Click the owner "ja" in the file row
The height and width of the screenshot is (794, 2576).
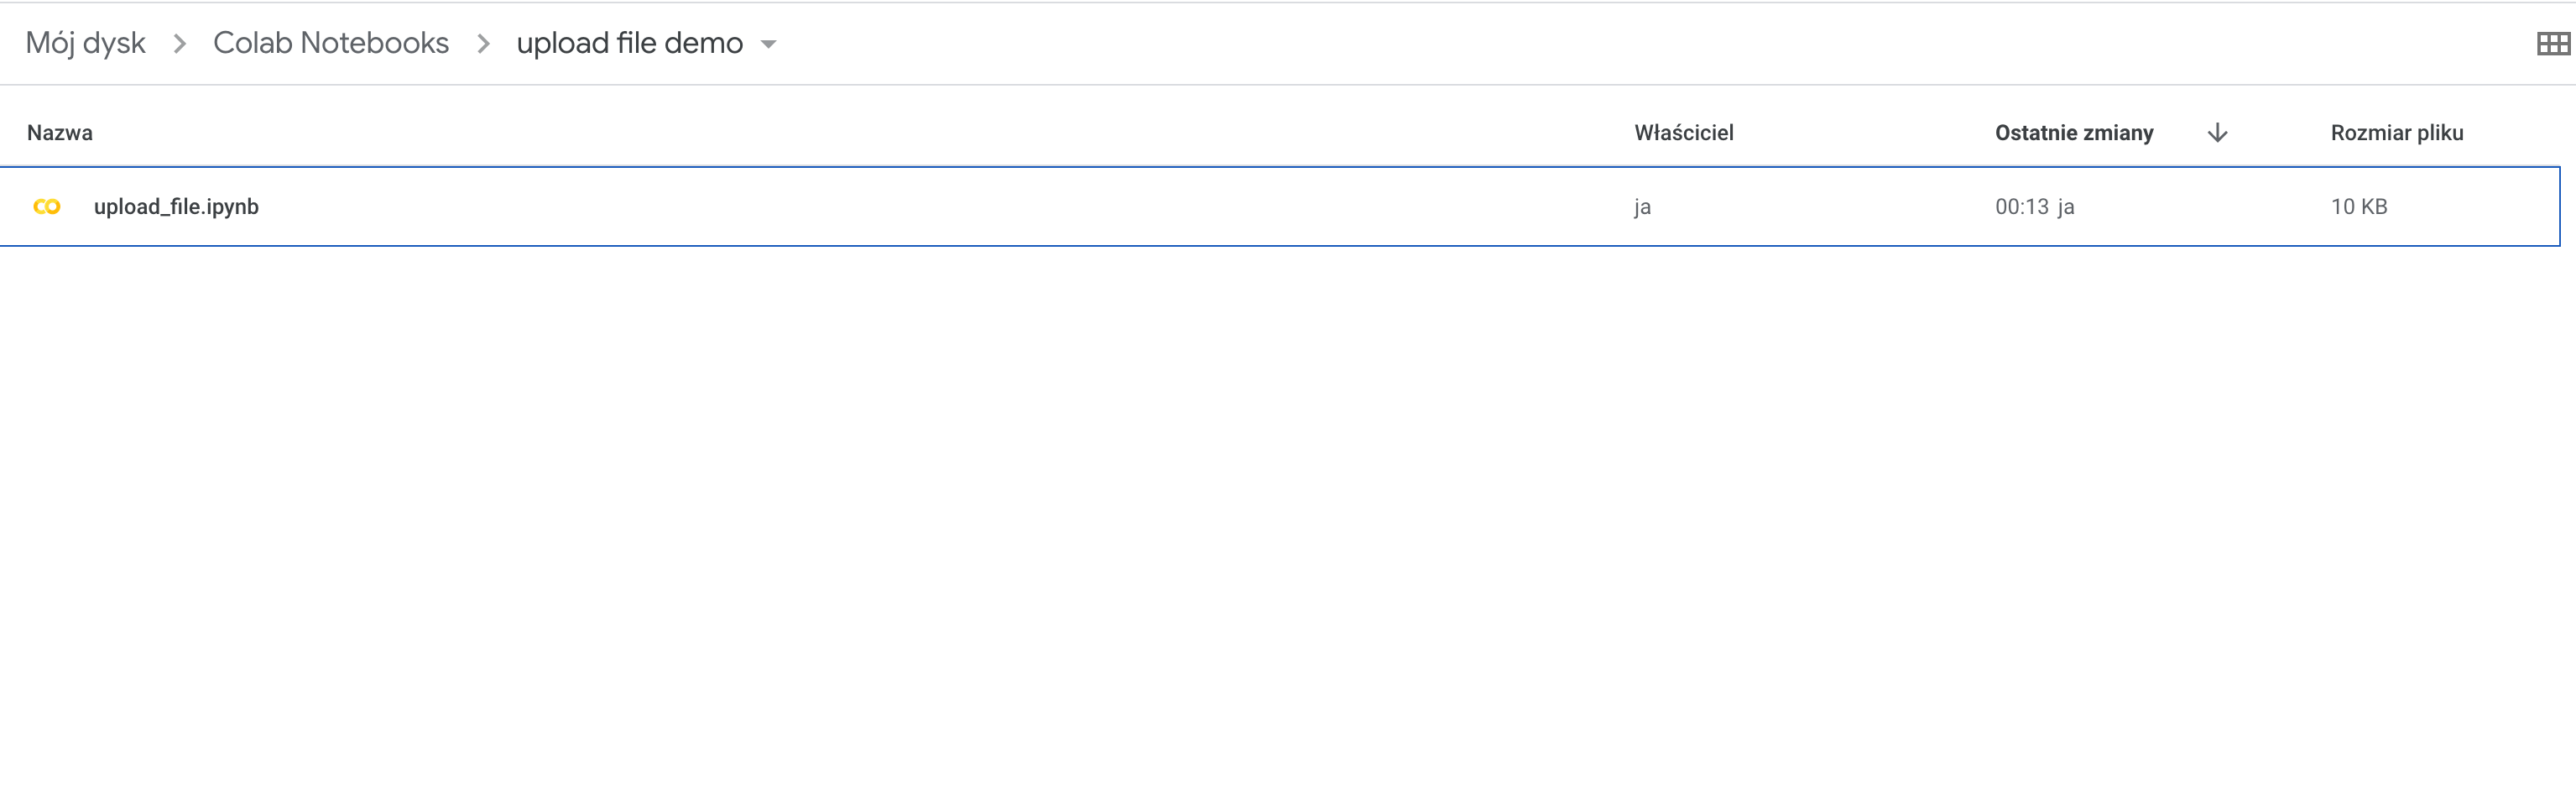point(1642,207)
